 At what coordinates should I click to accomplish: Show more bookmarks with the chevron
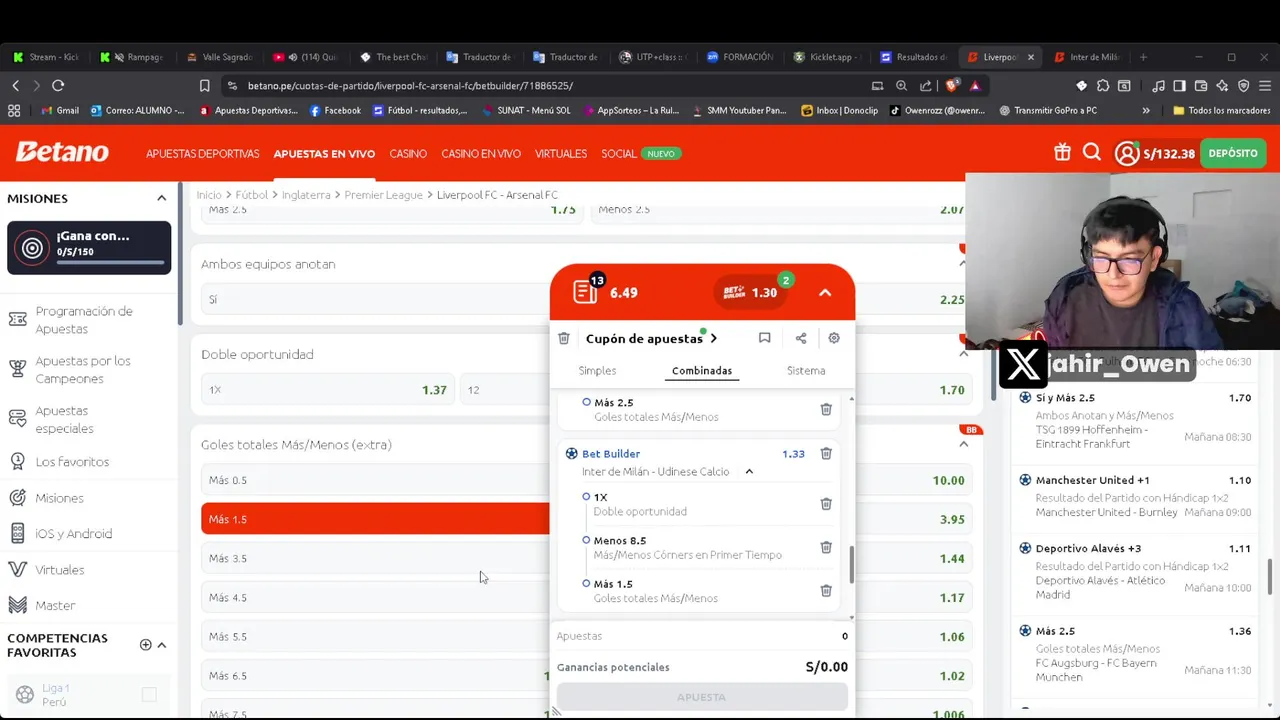[1146, 110]
